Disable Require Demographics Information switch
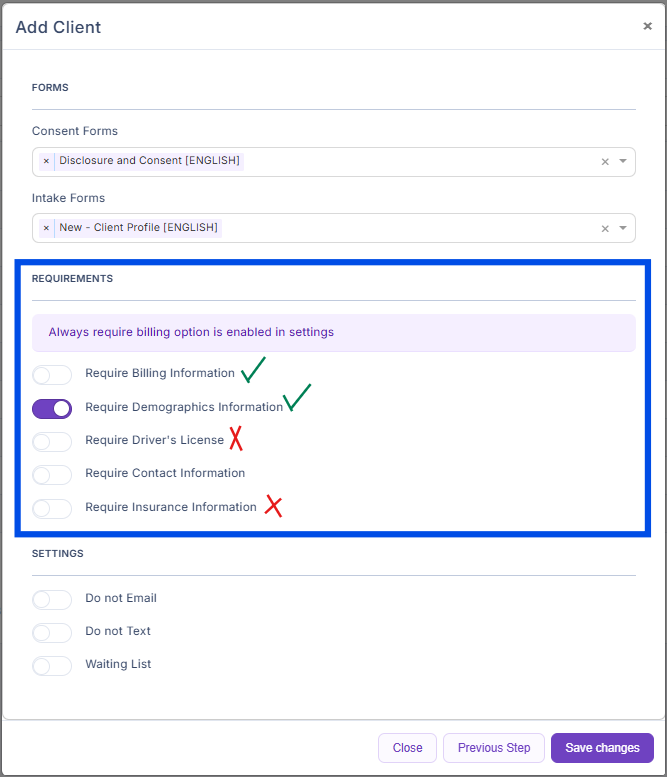The height and width of the screenshot is (777, 667). pos(52,408)
